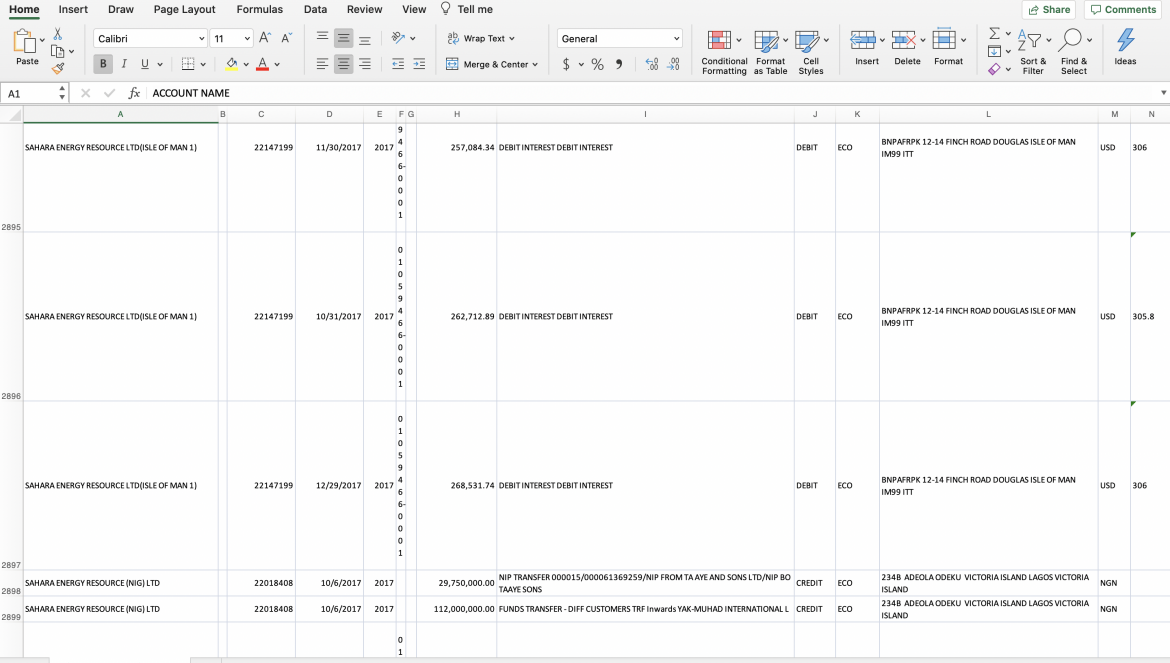This screenshot has height=663, width=1170.
Task: Apply the Borders button
Action: point(188,64)
